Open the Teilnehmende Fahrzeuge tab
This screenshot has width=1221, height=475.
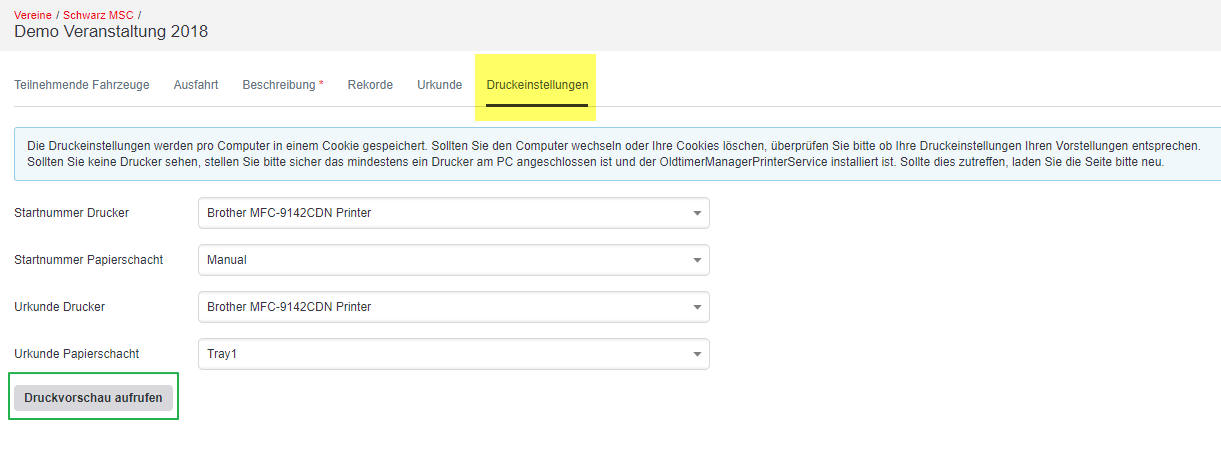(x=82, y=85)
